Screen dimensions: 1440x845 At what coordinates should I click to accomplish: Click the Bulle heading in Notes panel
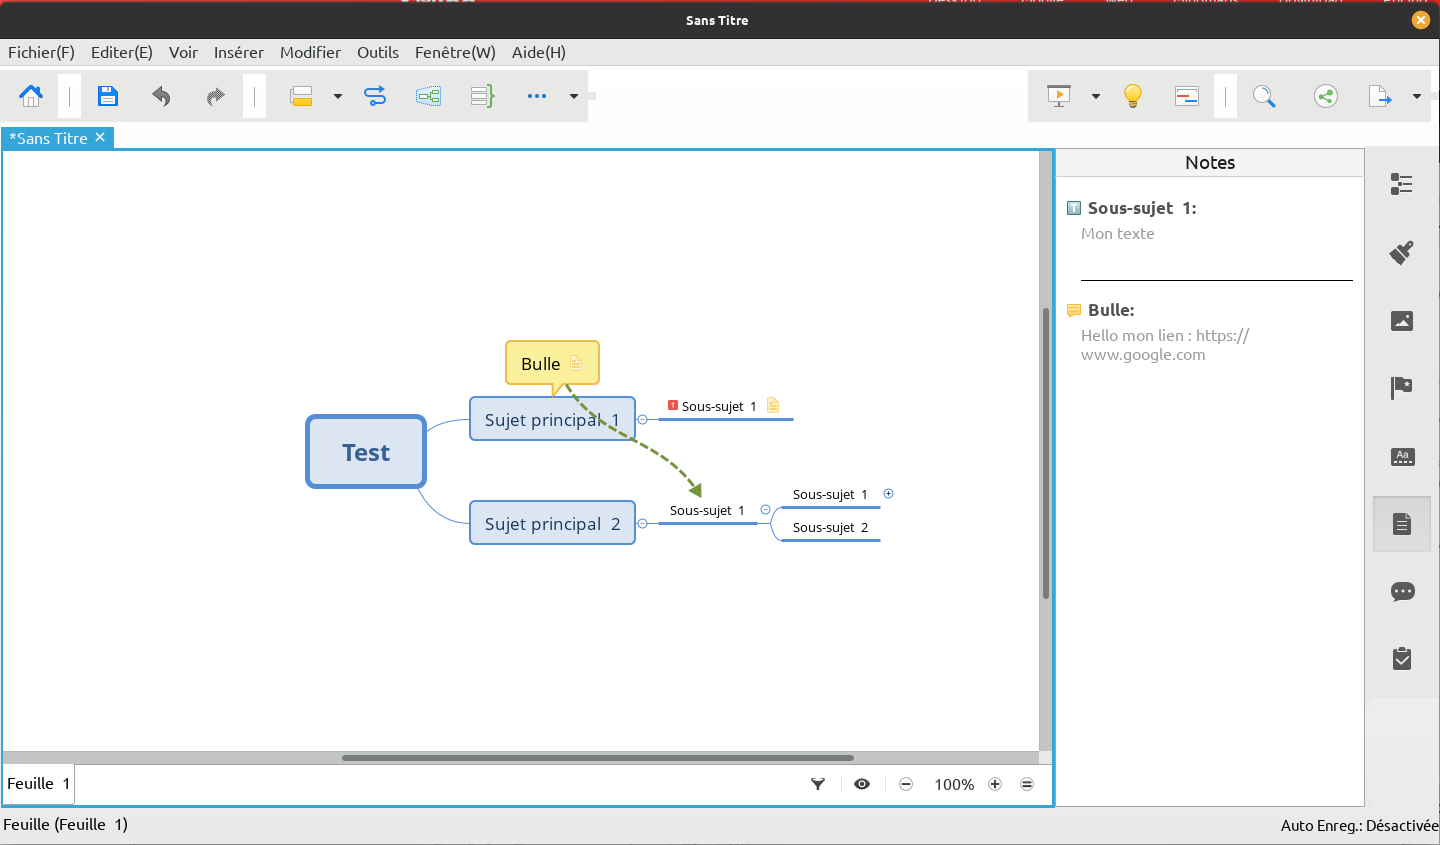pyautogui.click(x=1111, y=310)
